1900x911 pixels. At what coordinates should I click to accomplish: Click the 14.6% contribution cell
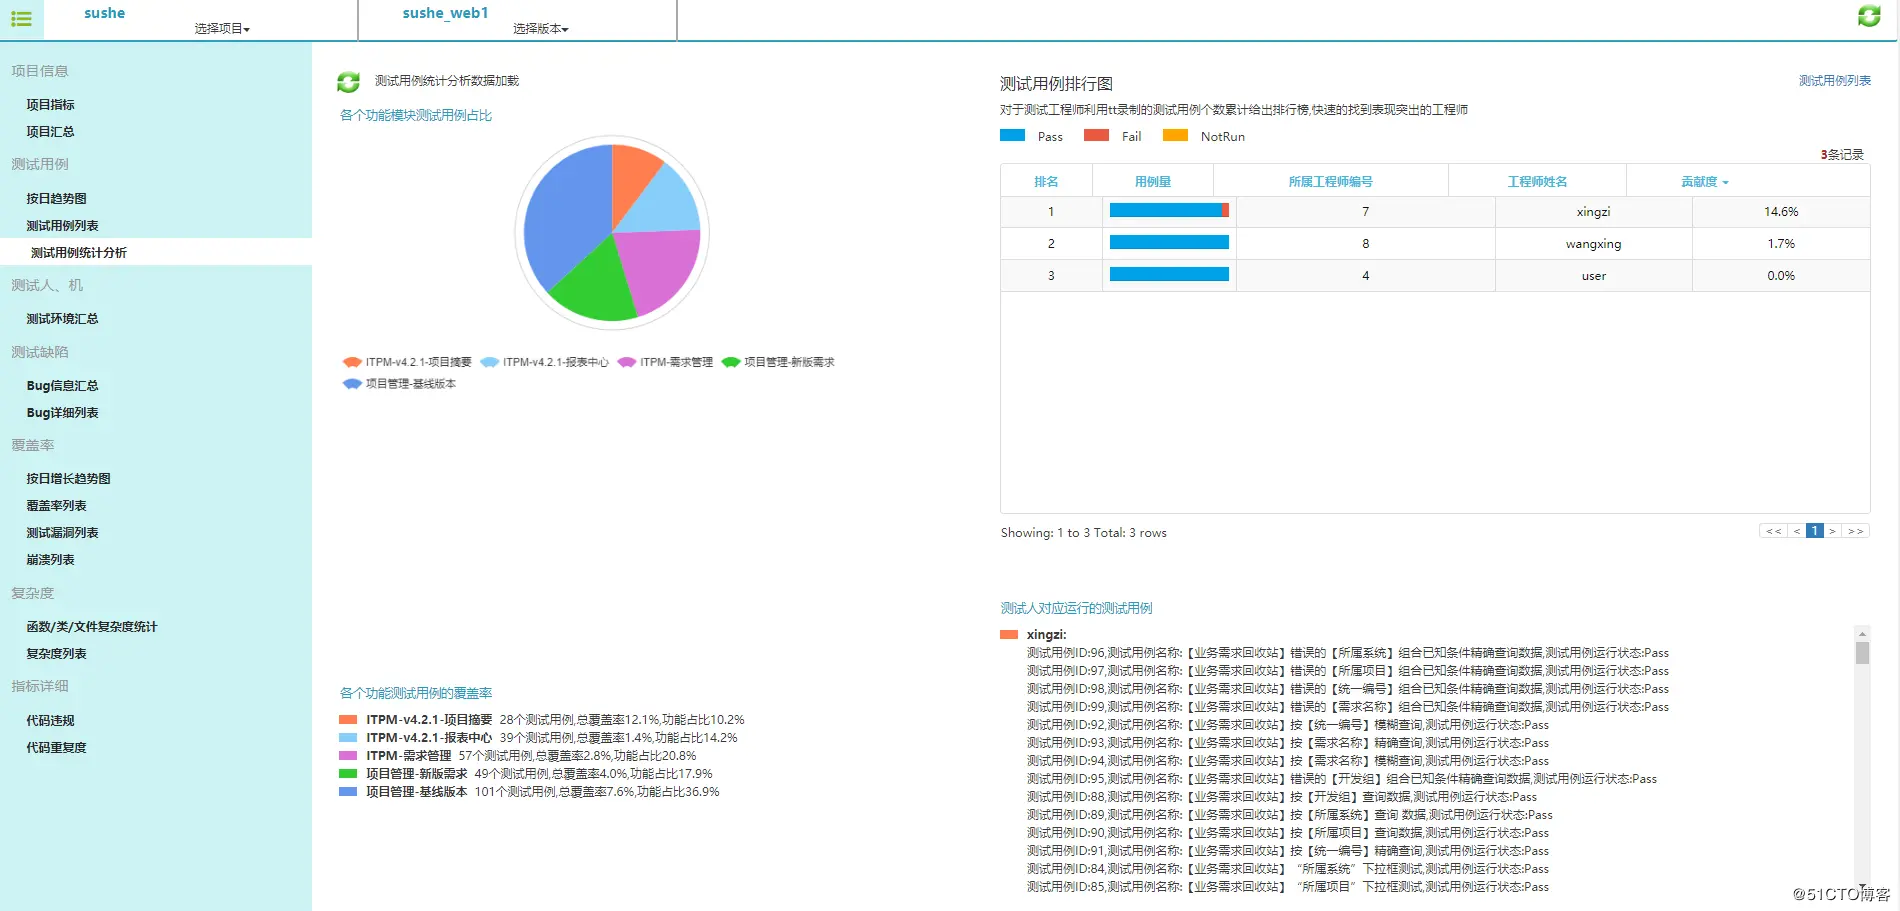pos(1781,212)
